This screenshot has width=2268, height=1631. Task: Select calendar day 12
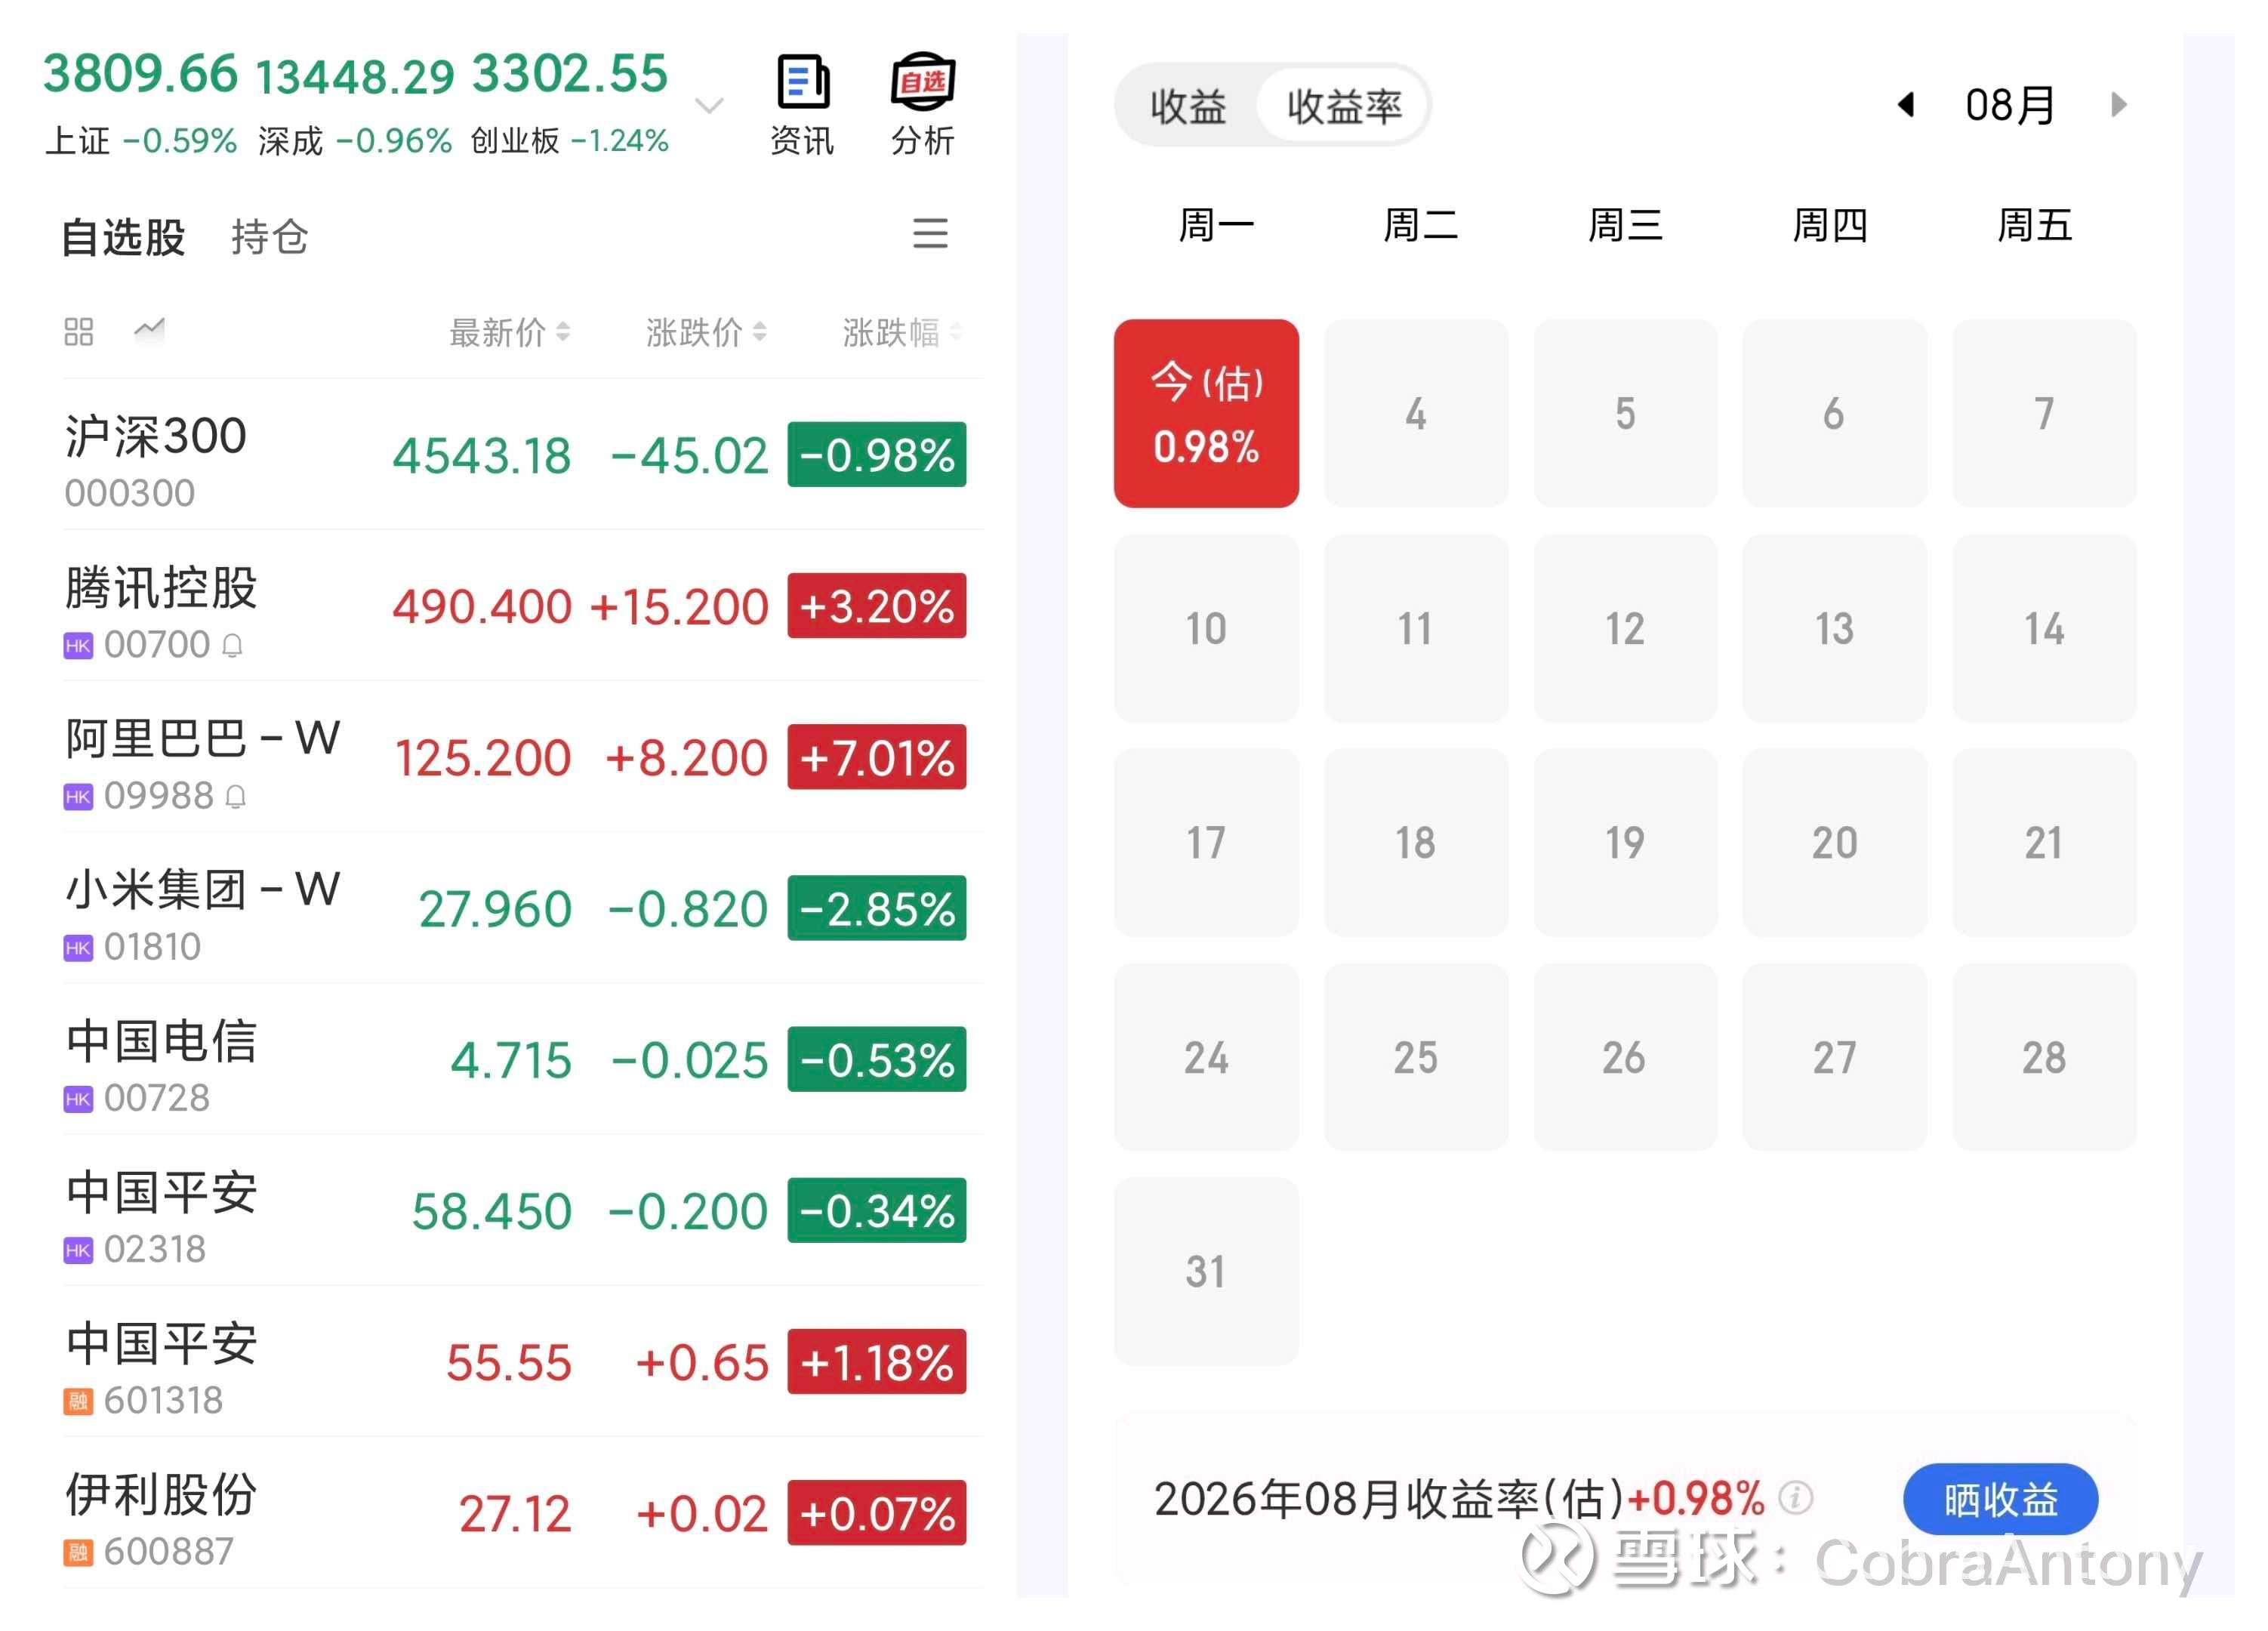click(1625, 628)
